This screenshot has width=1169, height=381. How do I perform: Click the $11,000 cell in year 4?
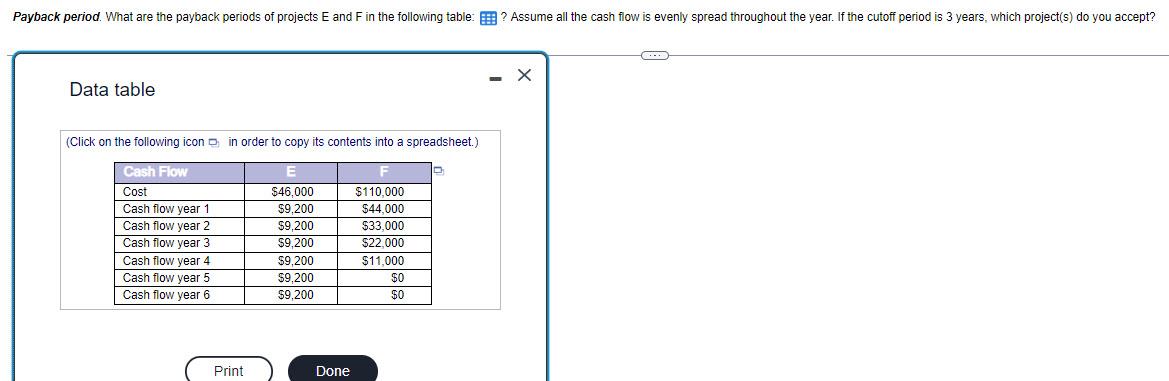pyautogui.click(x=384, y=261)
